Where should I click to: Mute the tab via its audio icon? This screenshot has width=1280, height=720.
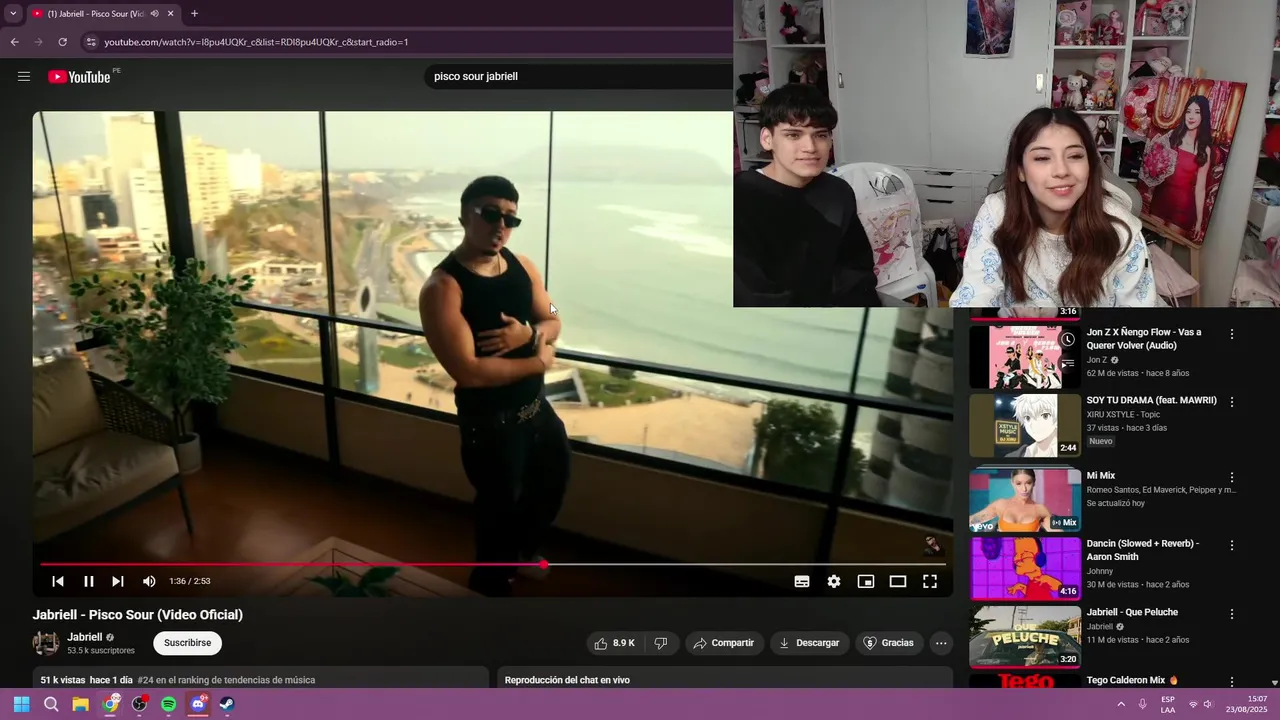click(x=154, y=14)
